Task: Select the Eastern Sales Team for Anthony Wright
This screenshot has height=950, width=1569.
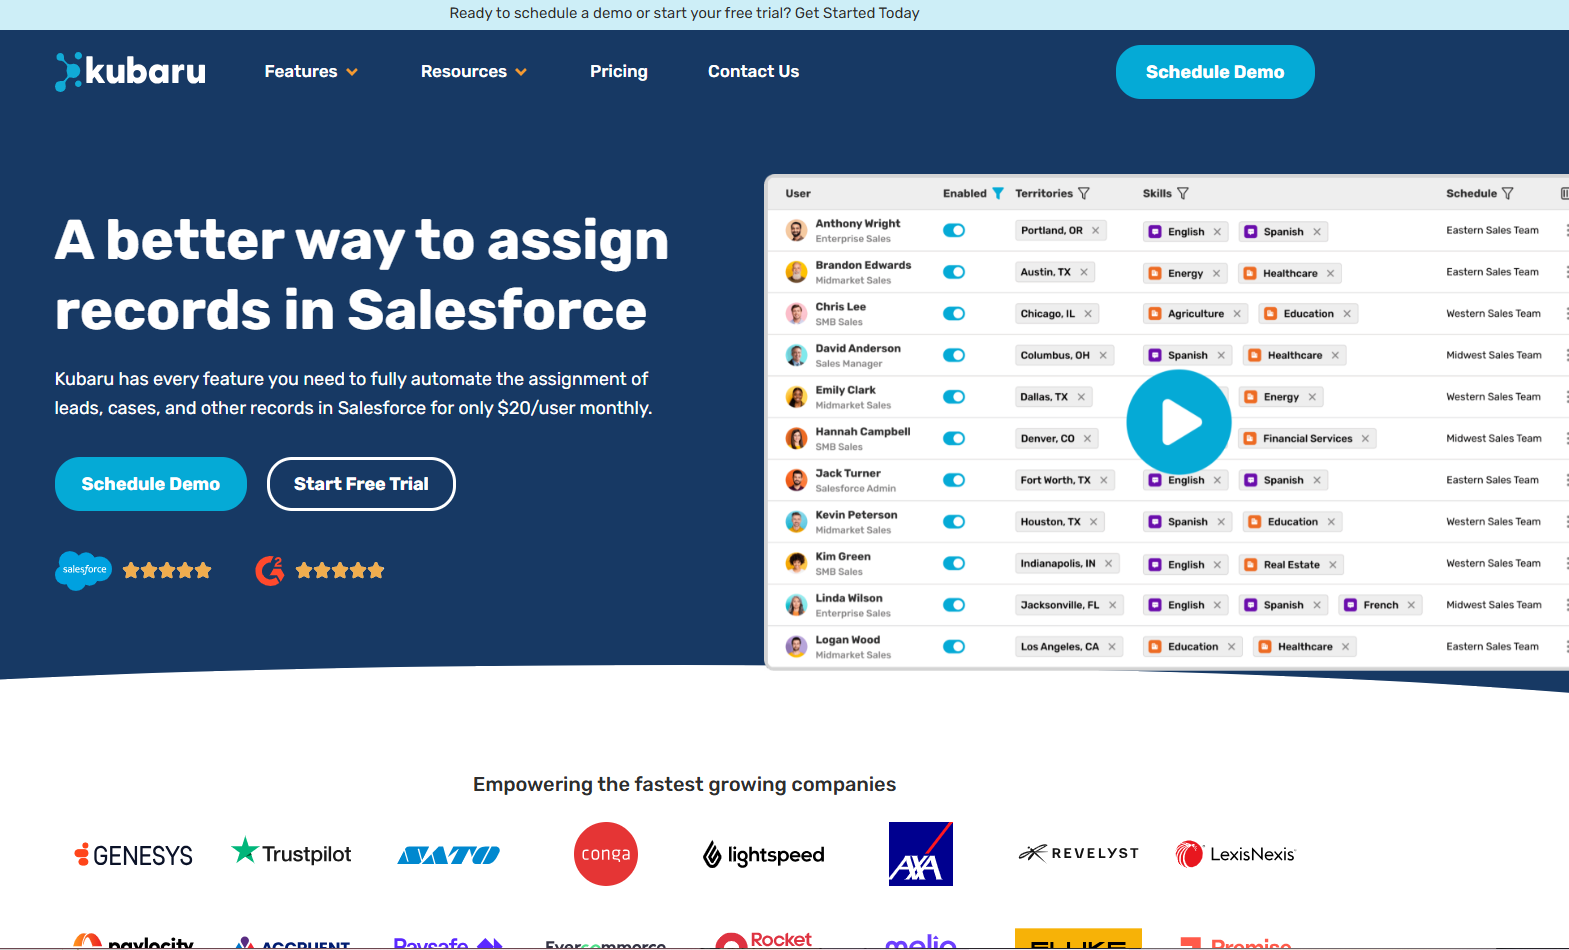Action: [1492, 230]
